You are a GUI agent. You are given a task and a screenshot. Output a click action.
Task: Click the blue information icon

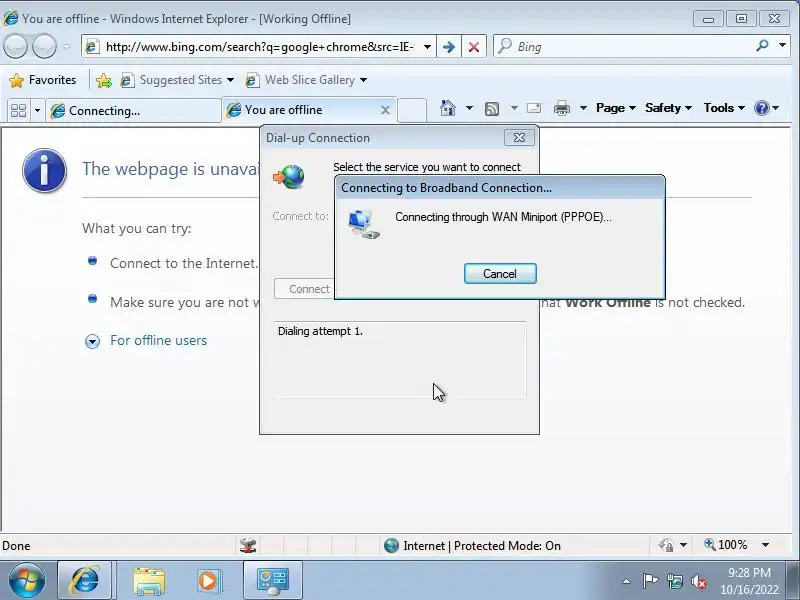click(44, 170)
